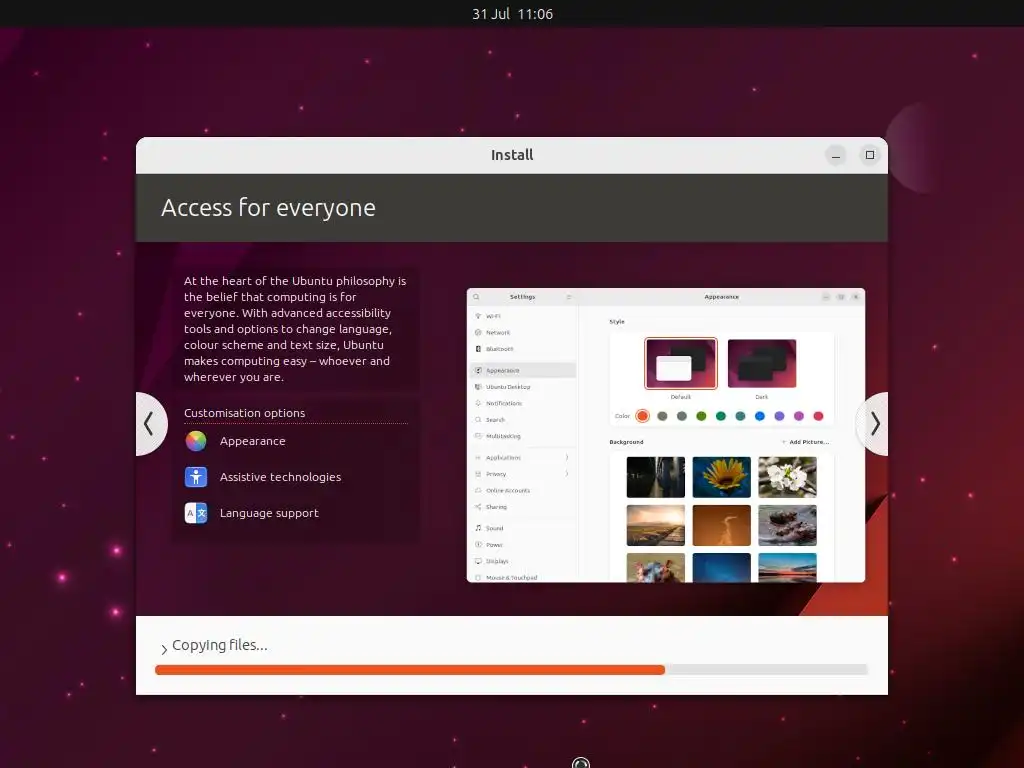Click the Language support icon

click(196, 513)
